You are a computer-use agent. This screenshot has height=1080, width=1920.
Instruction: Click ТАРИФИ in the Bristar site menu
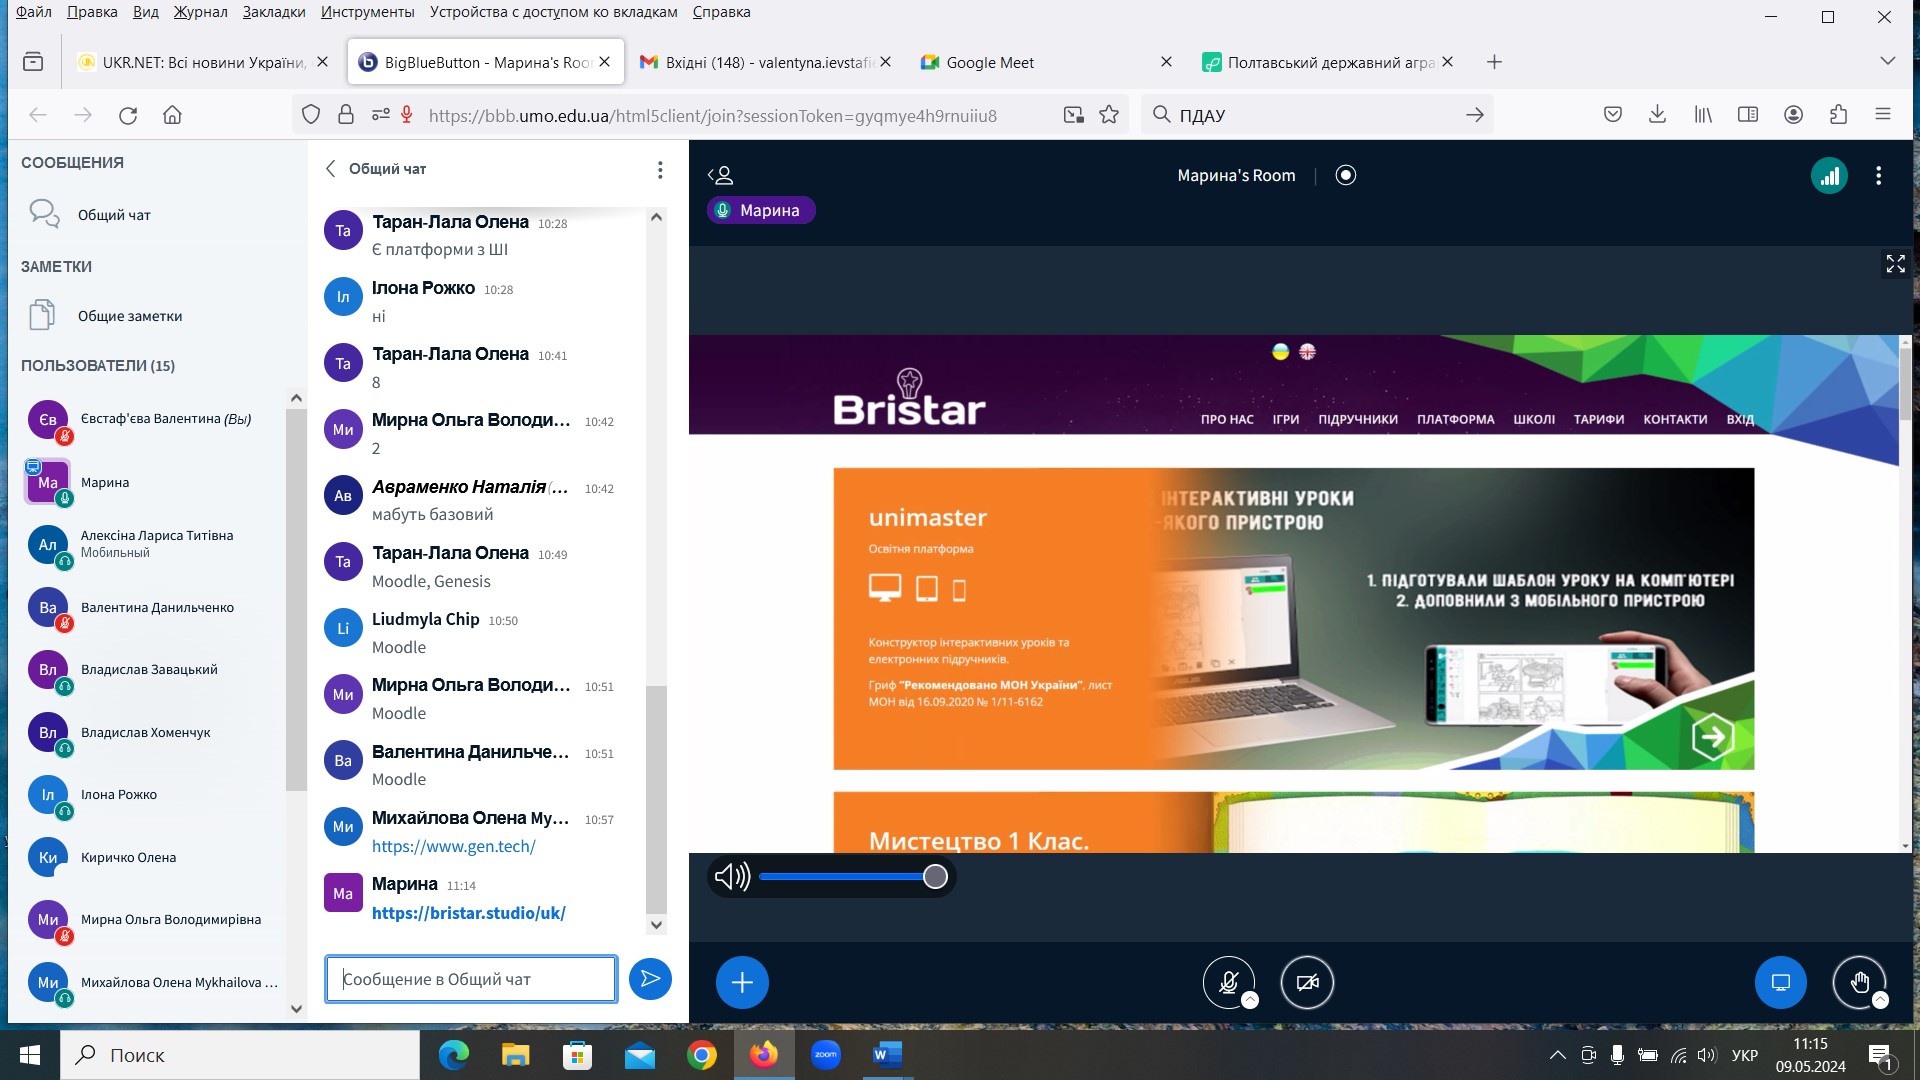tap(1598, 420)
